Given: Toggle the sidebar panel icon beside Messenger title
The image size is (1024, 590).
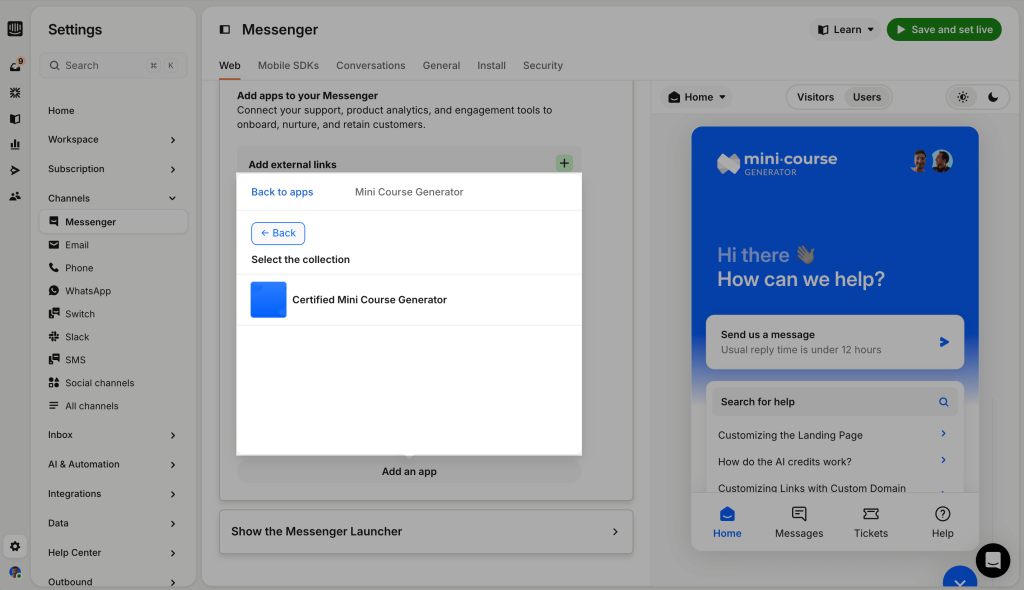Looking at the screenshot, I should (x=225, y=29).
